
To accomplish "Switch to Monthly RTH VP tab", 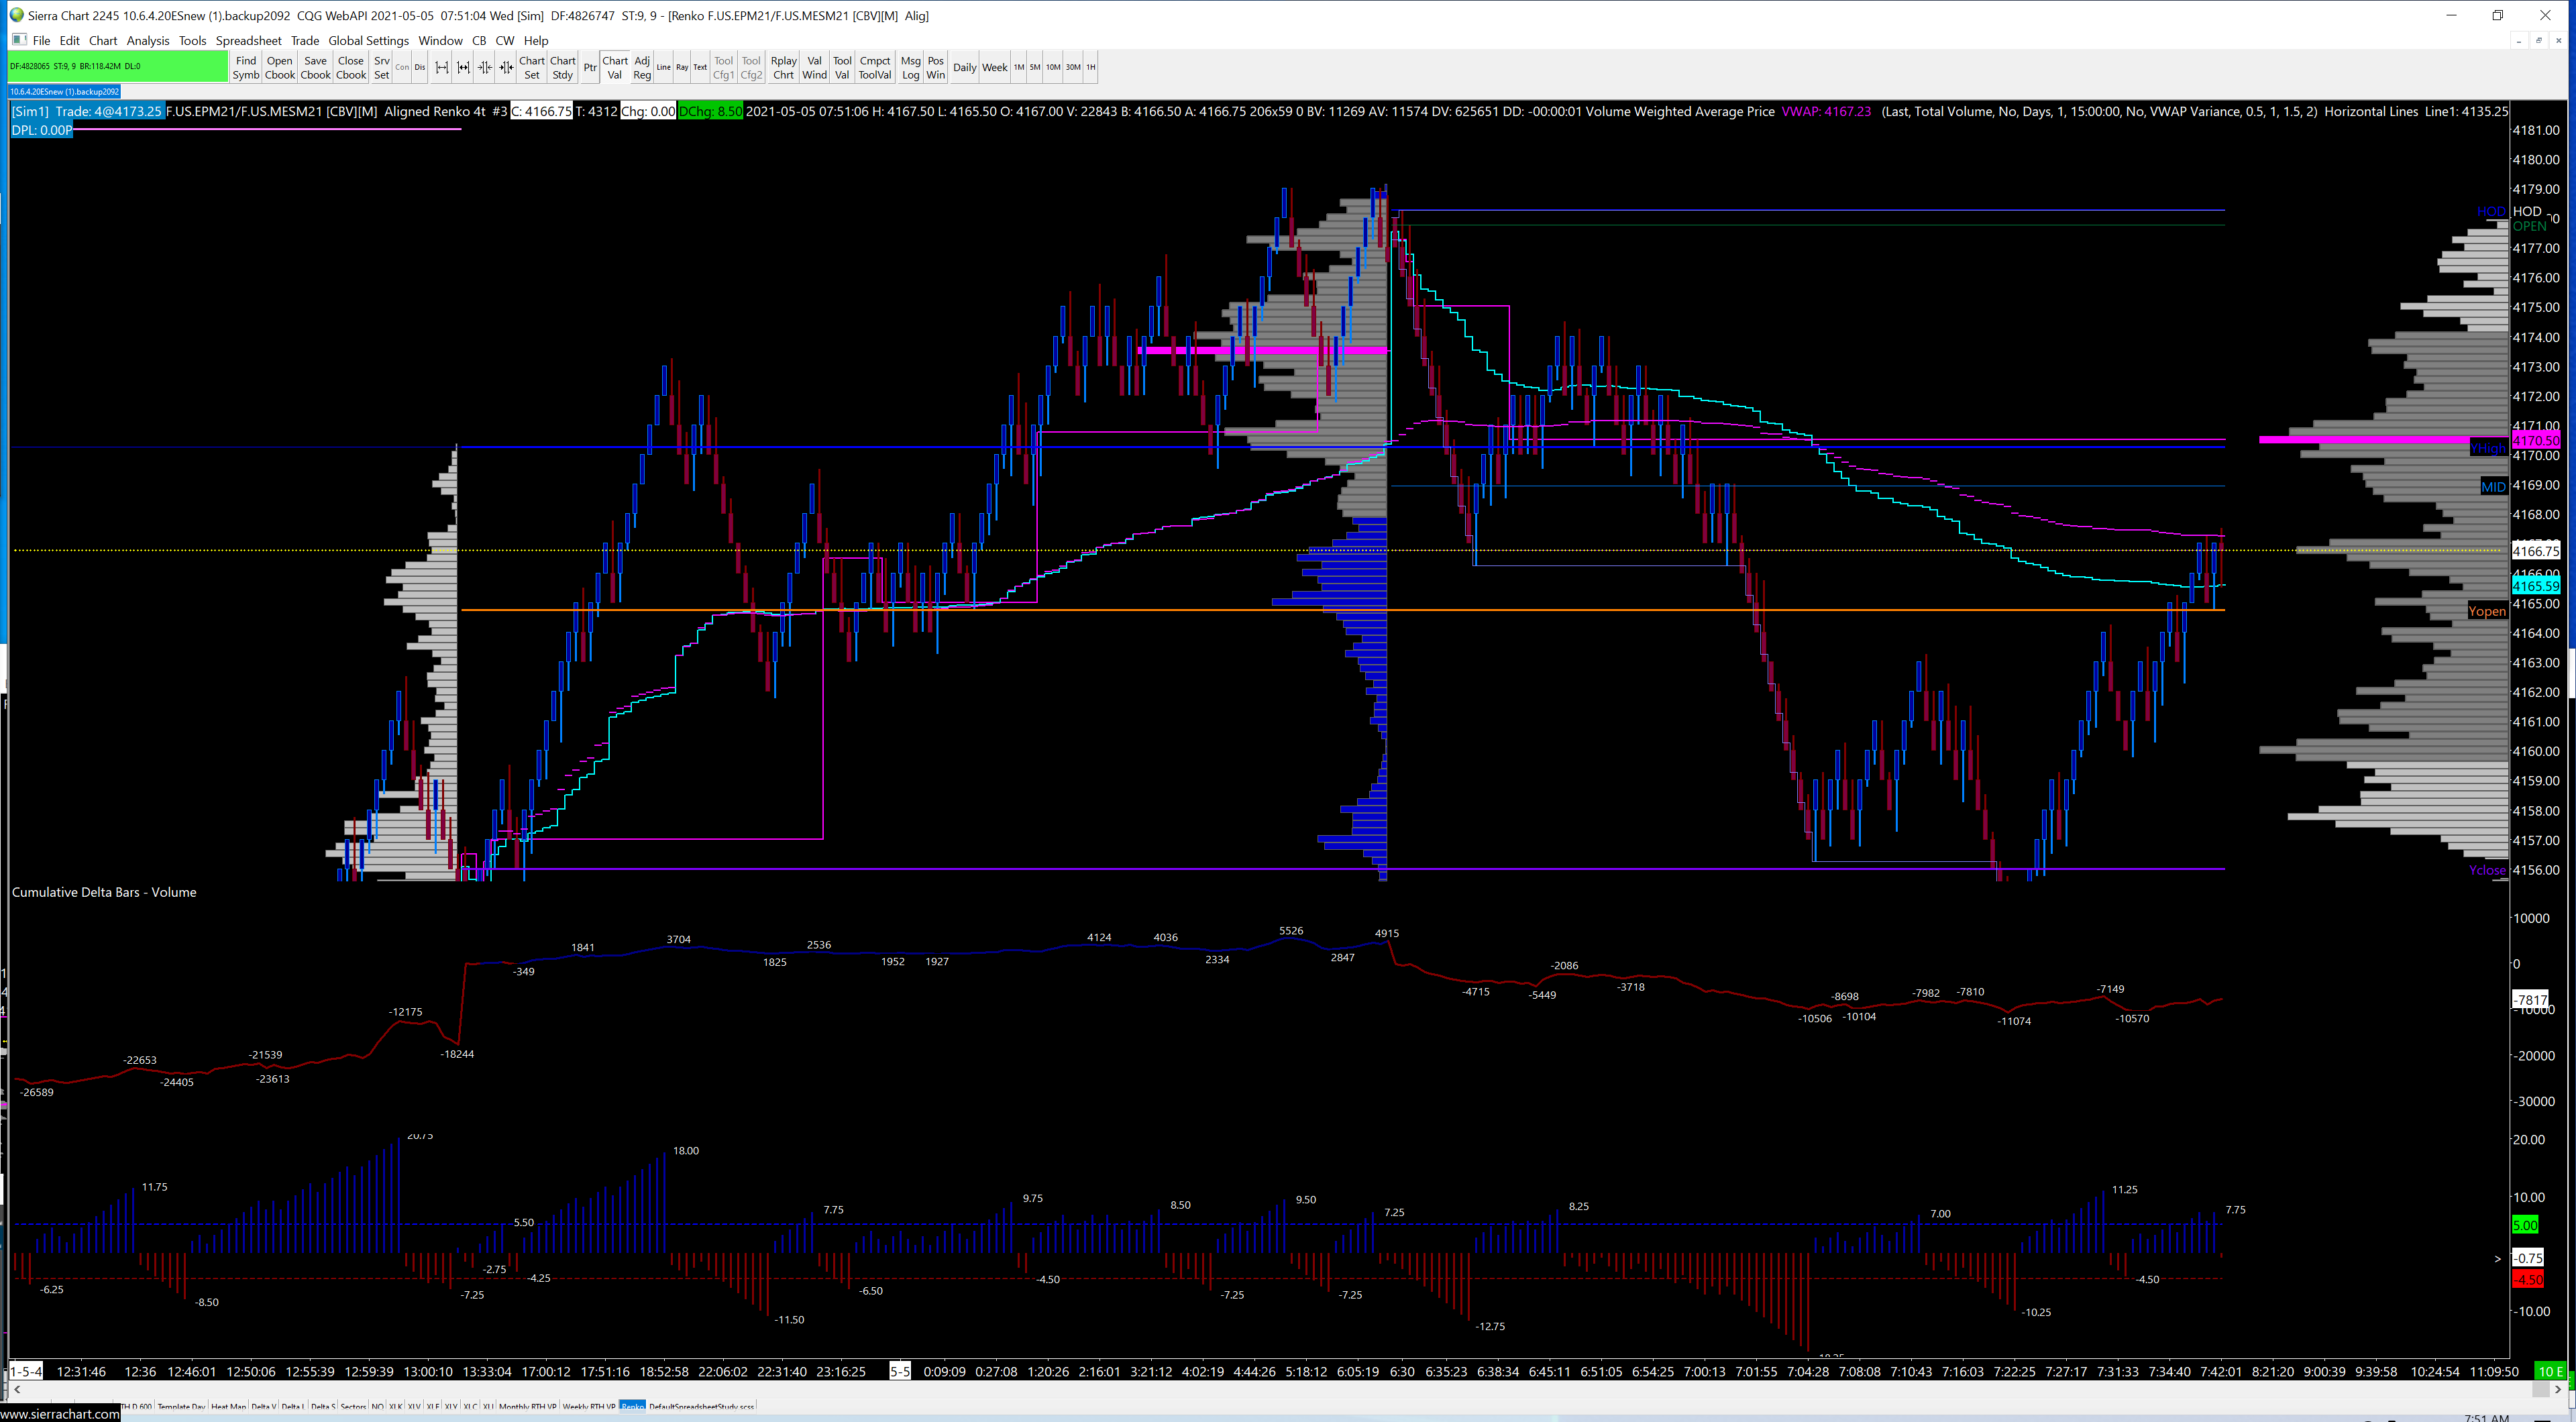I will [528, 1406].
